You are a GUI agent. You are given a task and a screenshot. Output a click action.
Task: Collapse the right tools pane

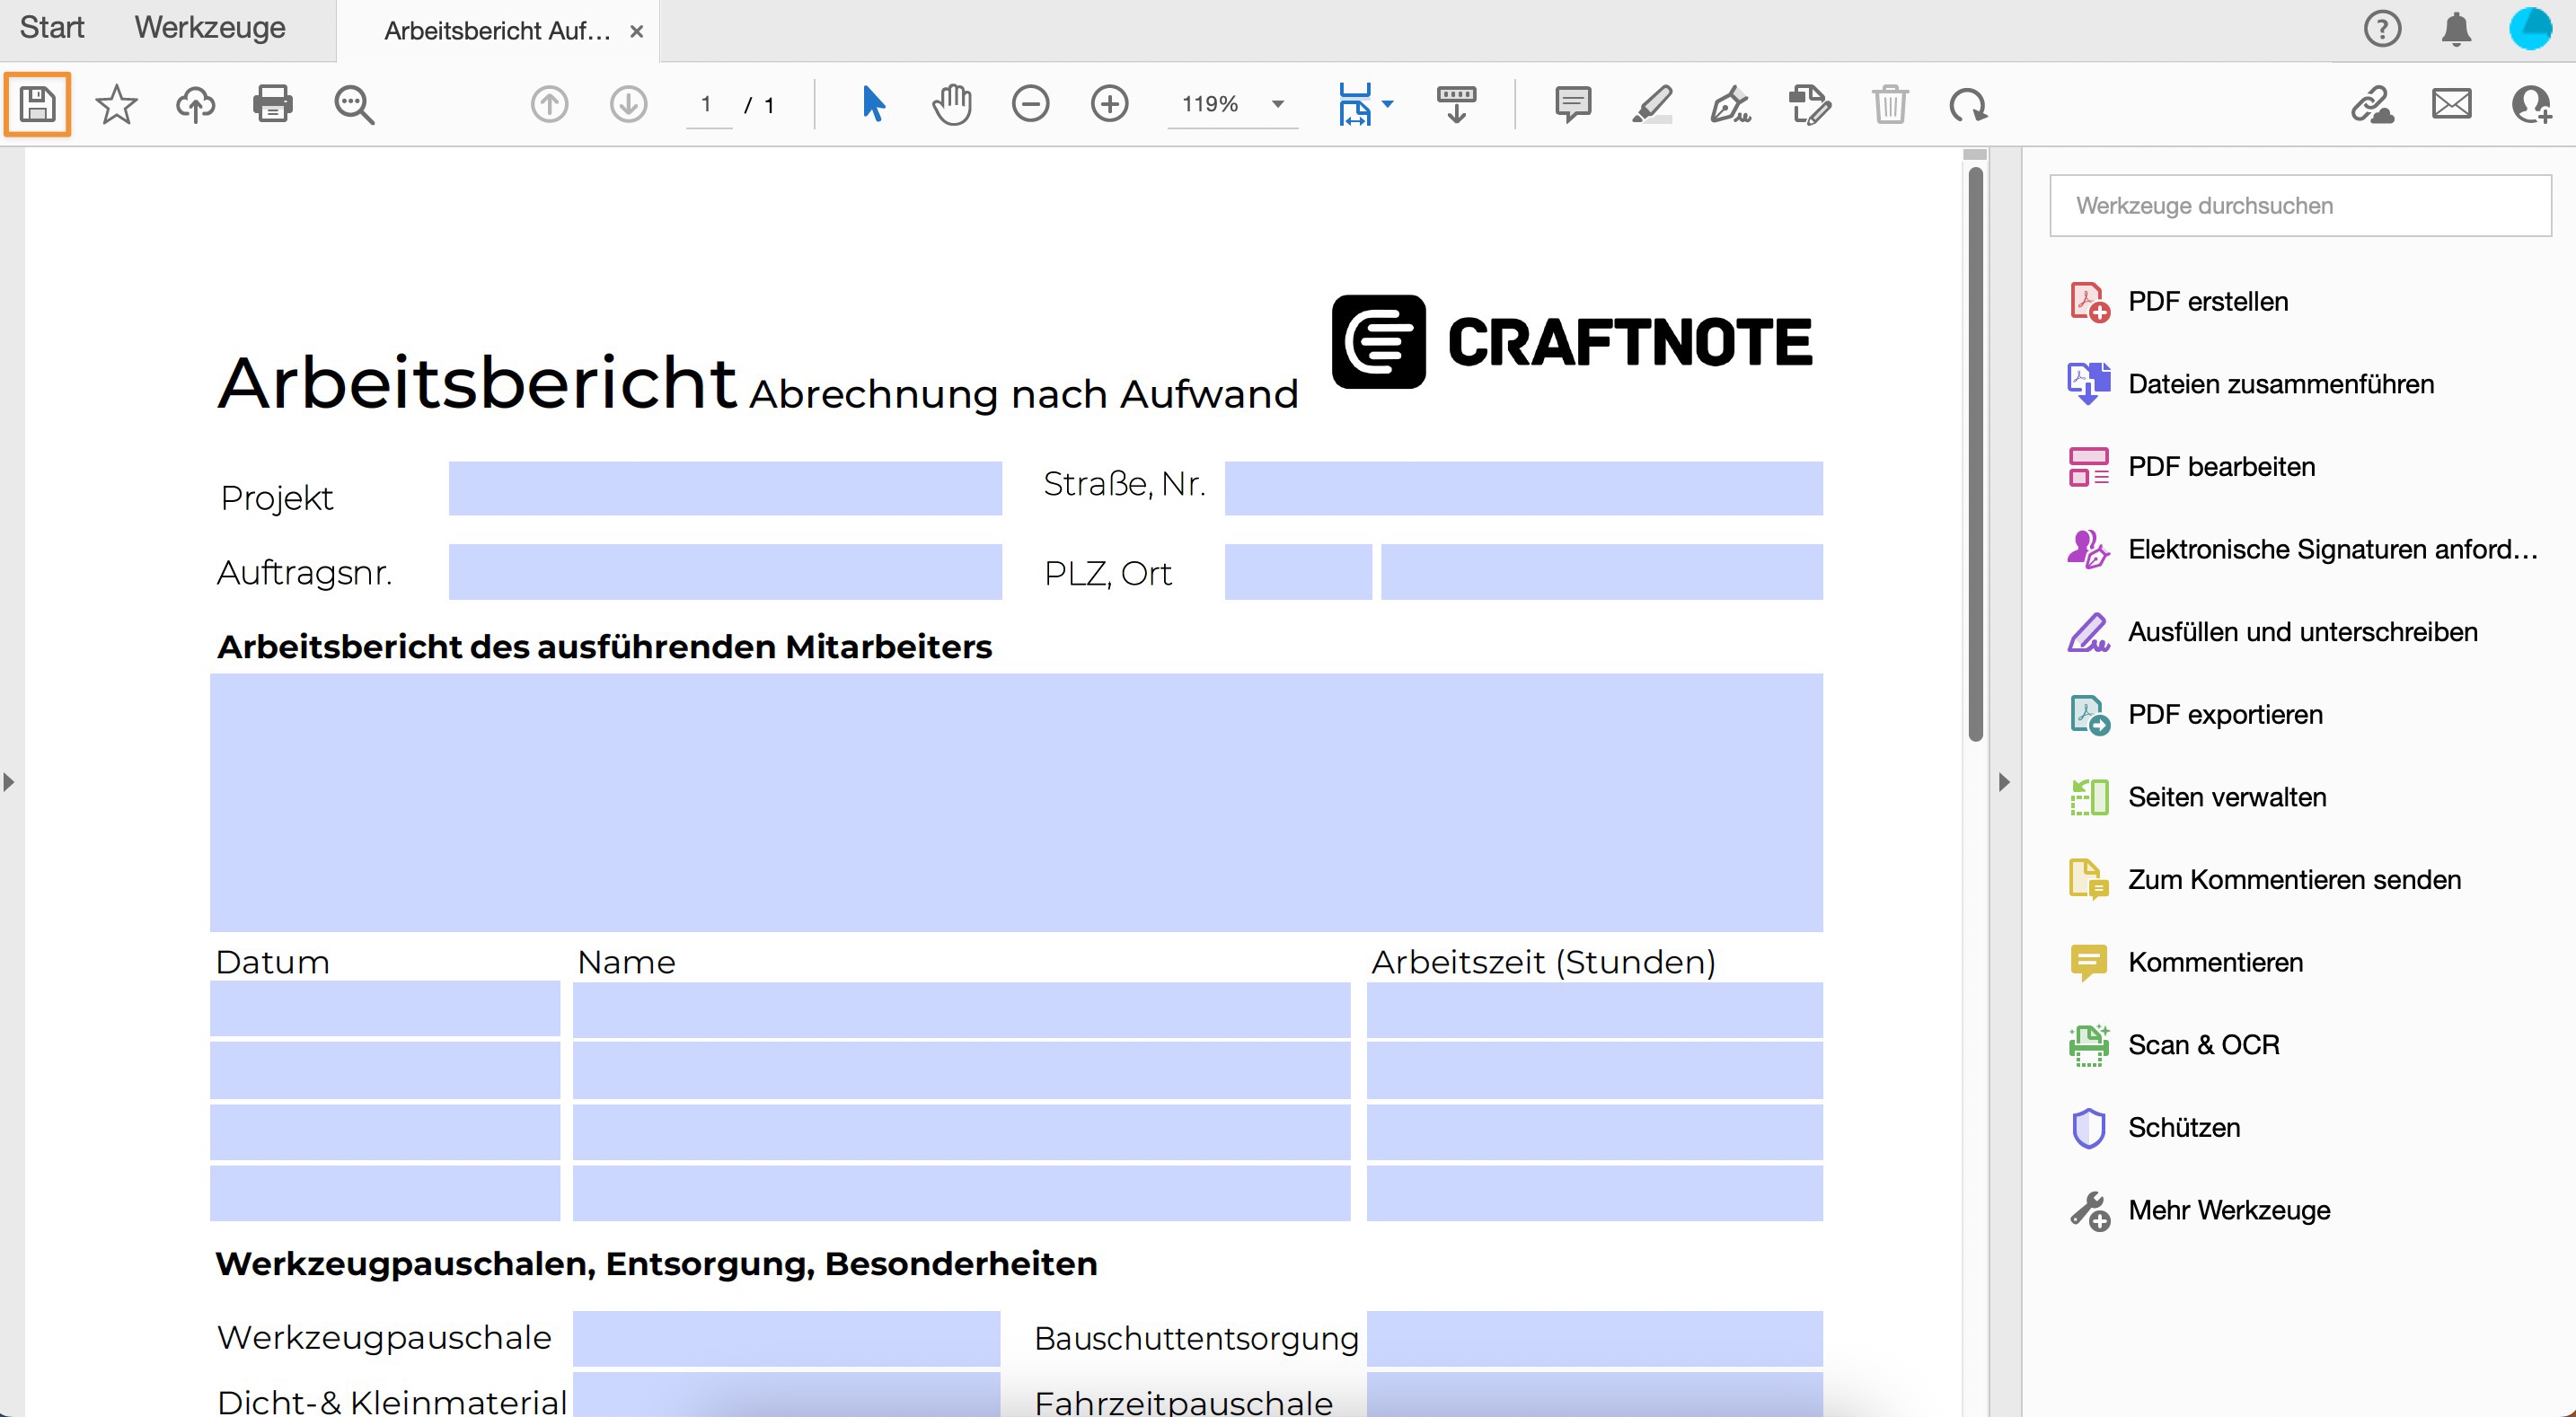[x=2003, y=782]
